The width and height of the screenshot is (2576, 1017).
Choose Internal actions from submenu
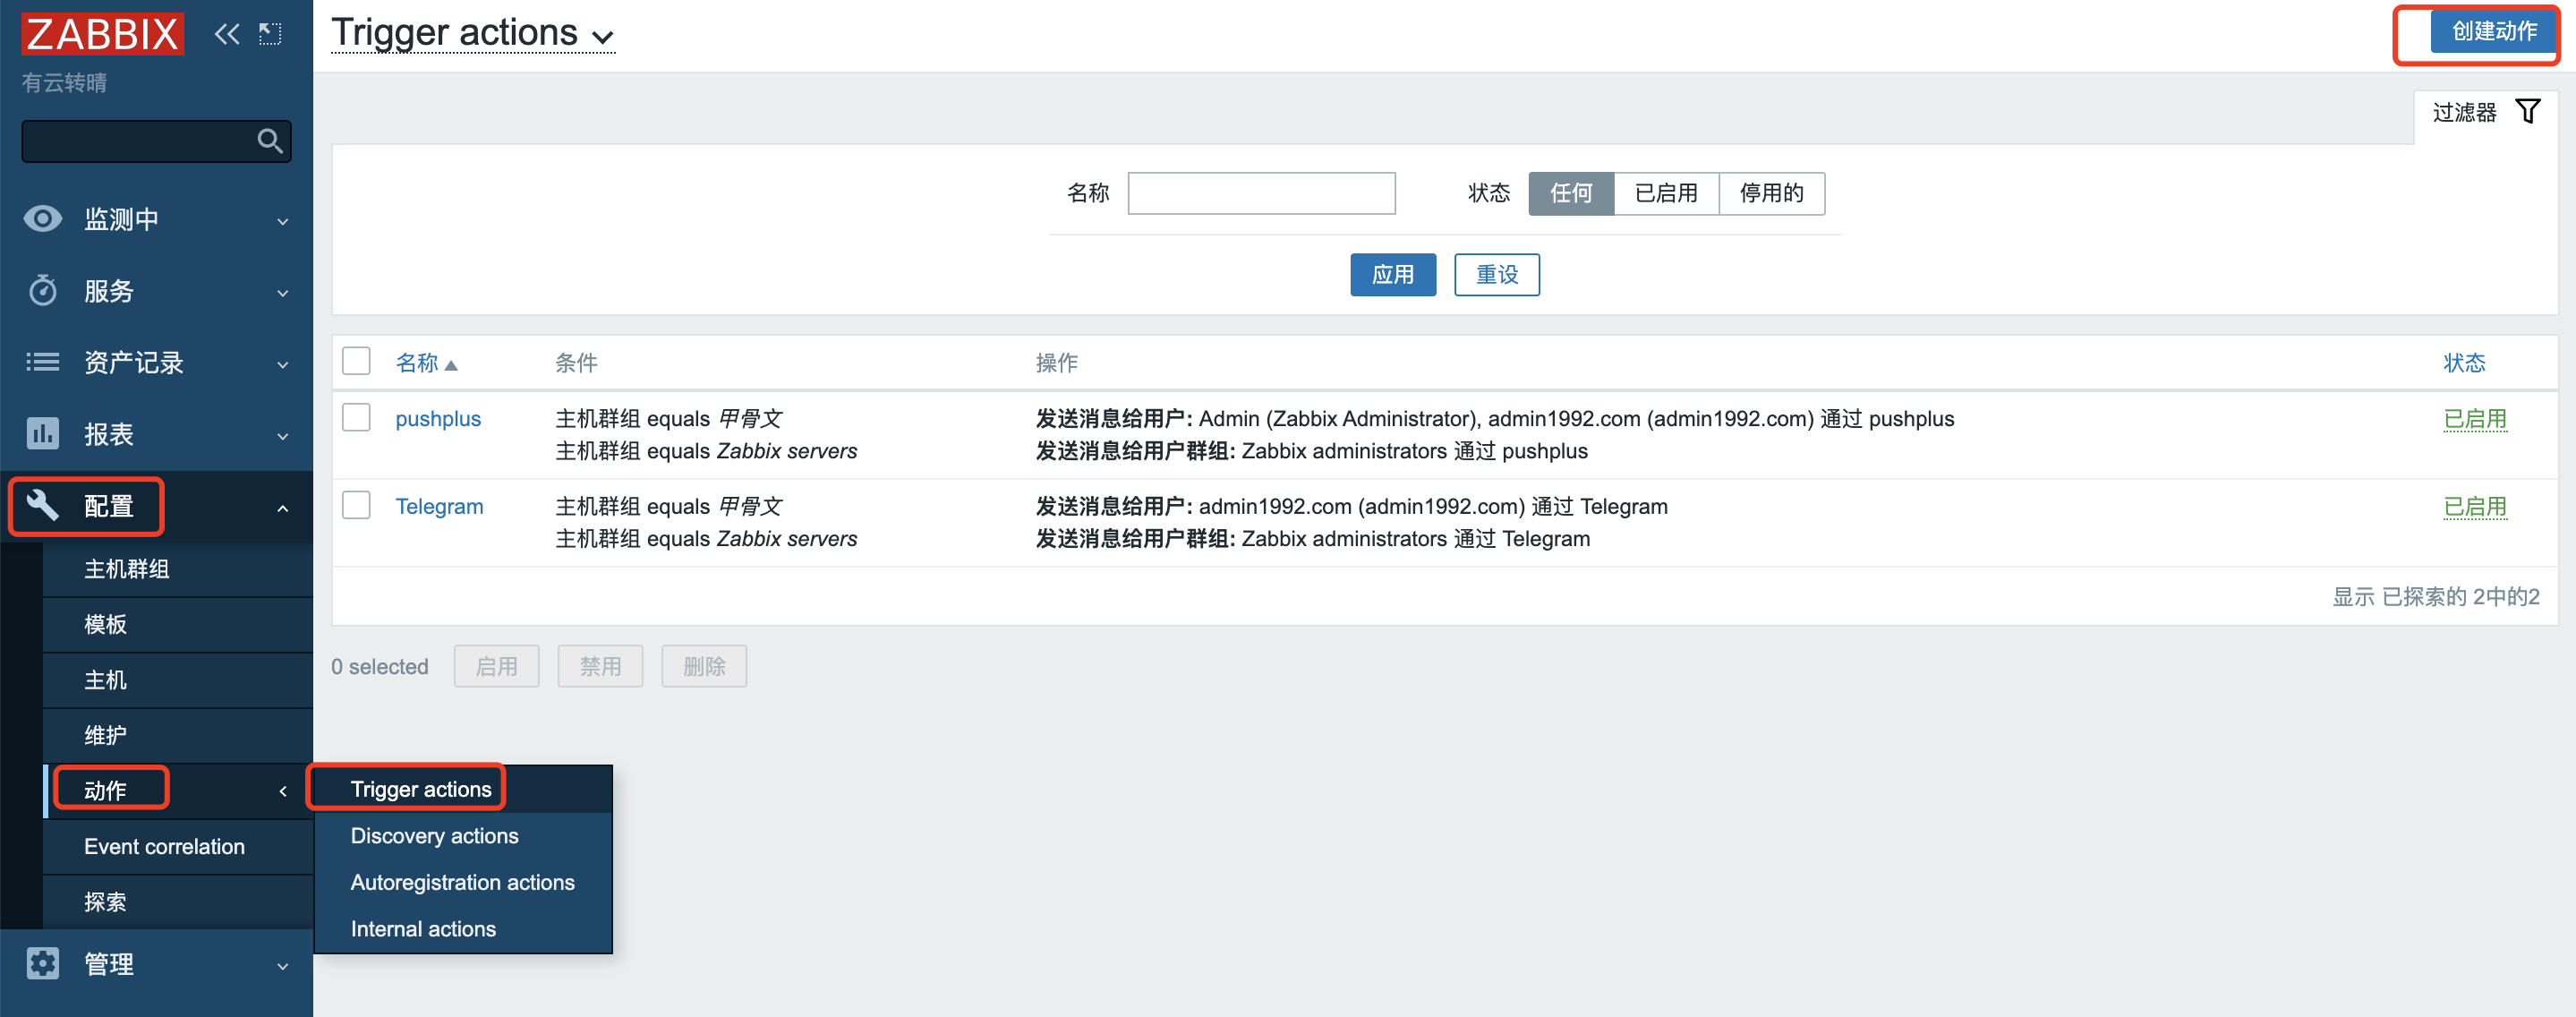(x=423, y=929)
